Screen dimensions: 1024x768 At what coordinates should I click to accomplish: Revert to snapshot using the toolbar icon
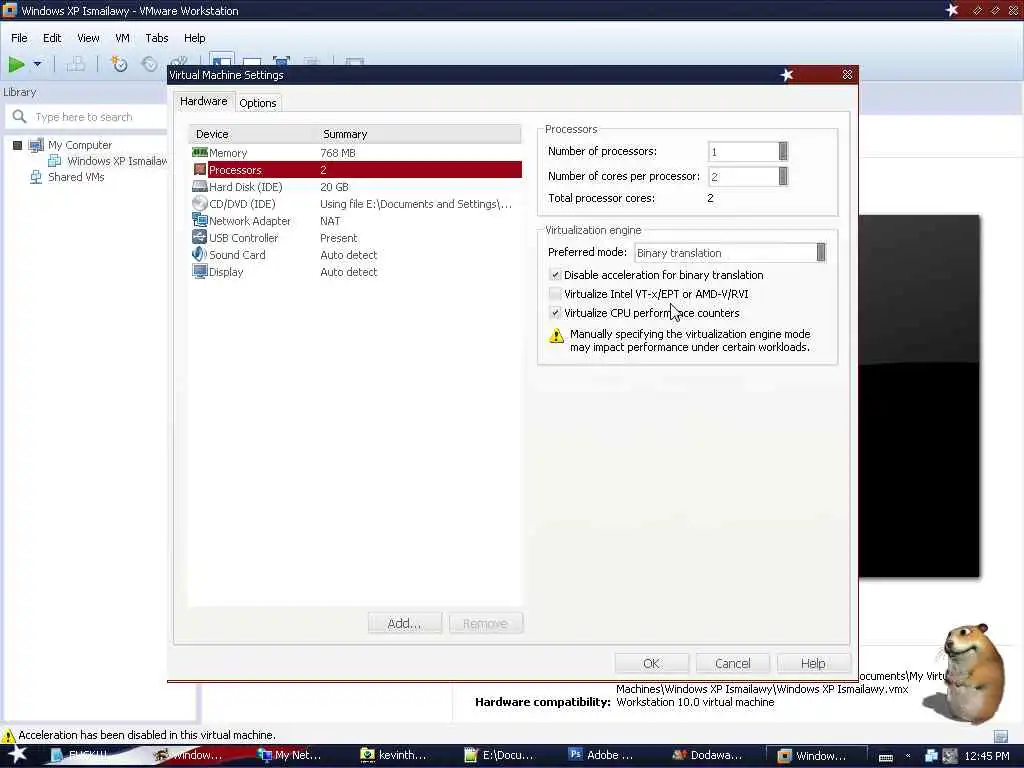point(150,64)
